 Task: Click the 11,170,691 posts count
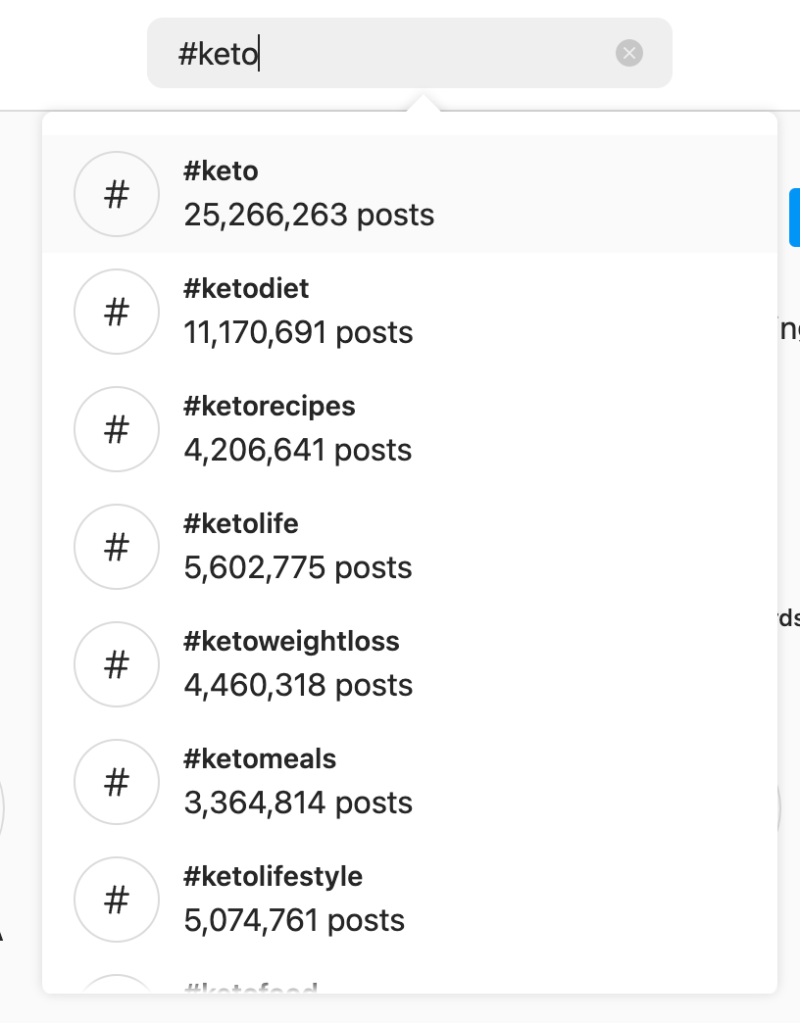(x=298, y=332)
